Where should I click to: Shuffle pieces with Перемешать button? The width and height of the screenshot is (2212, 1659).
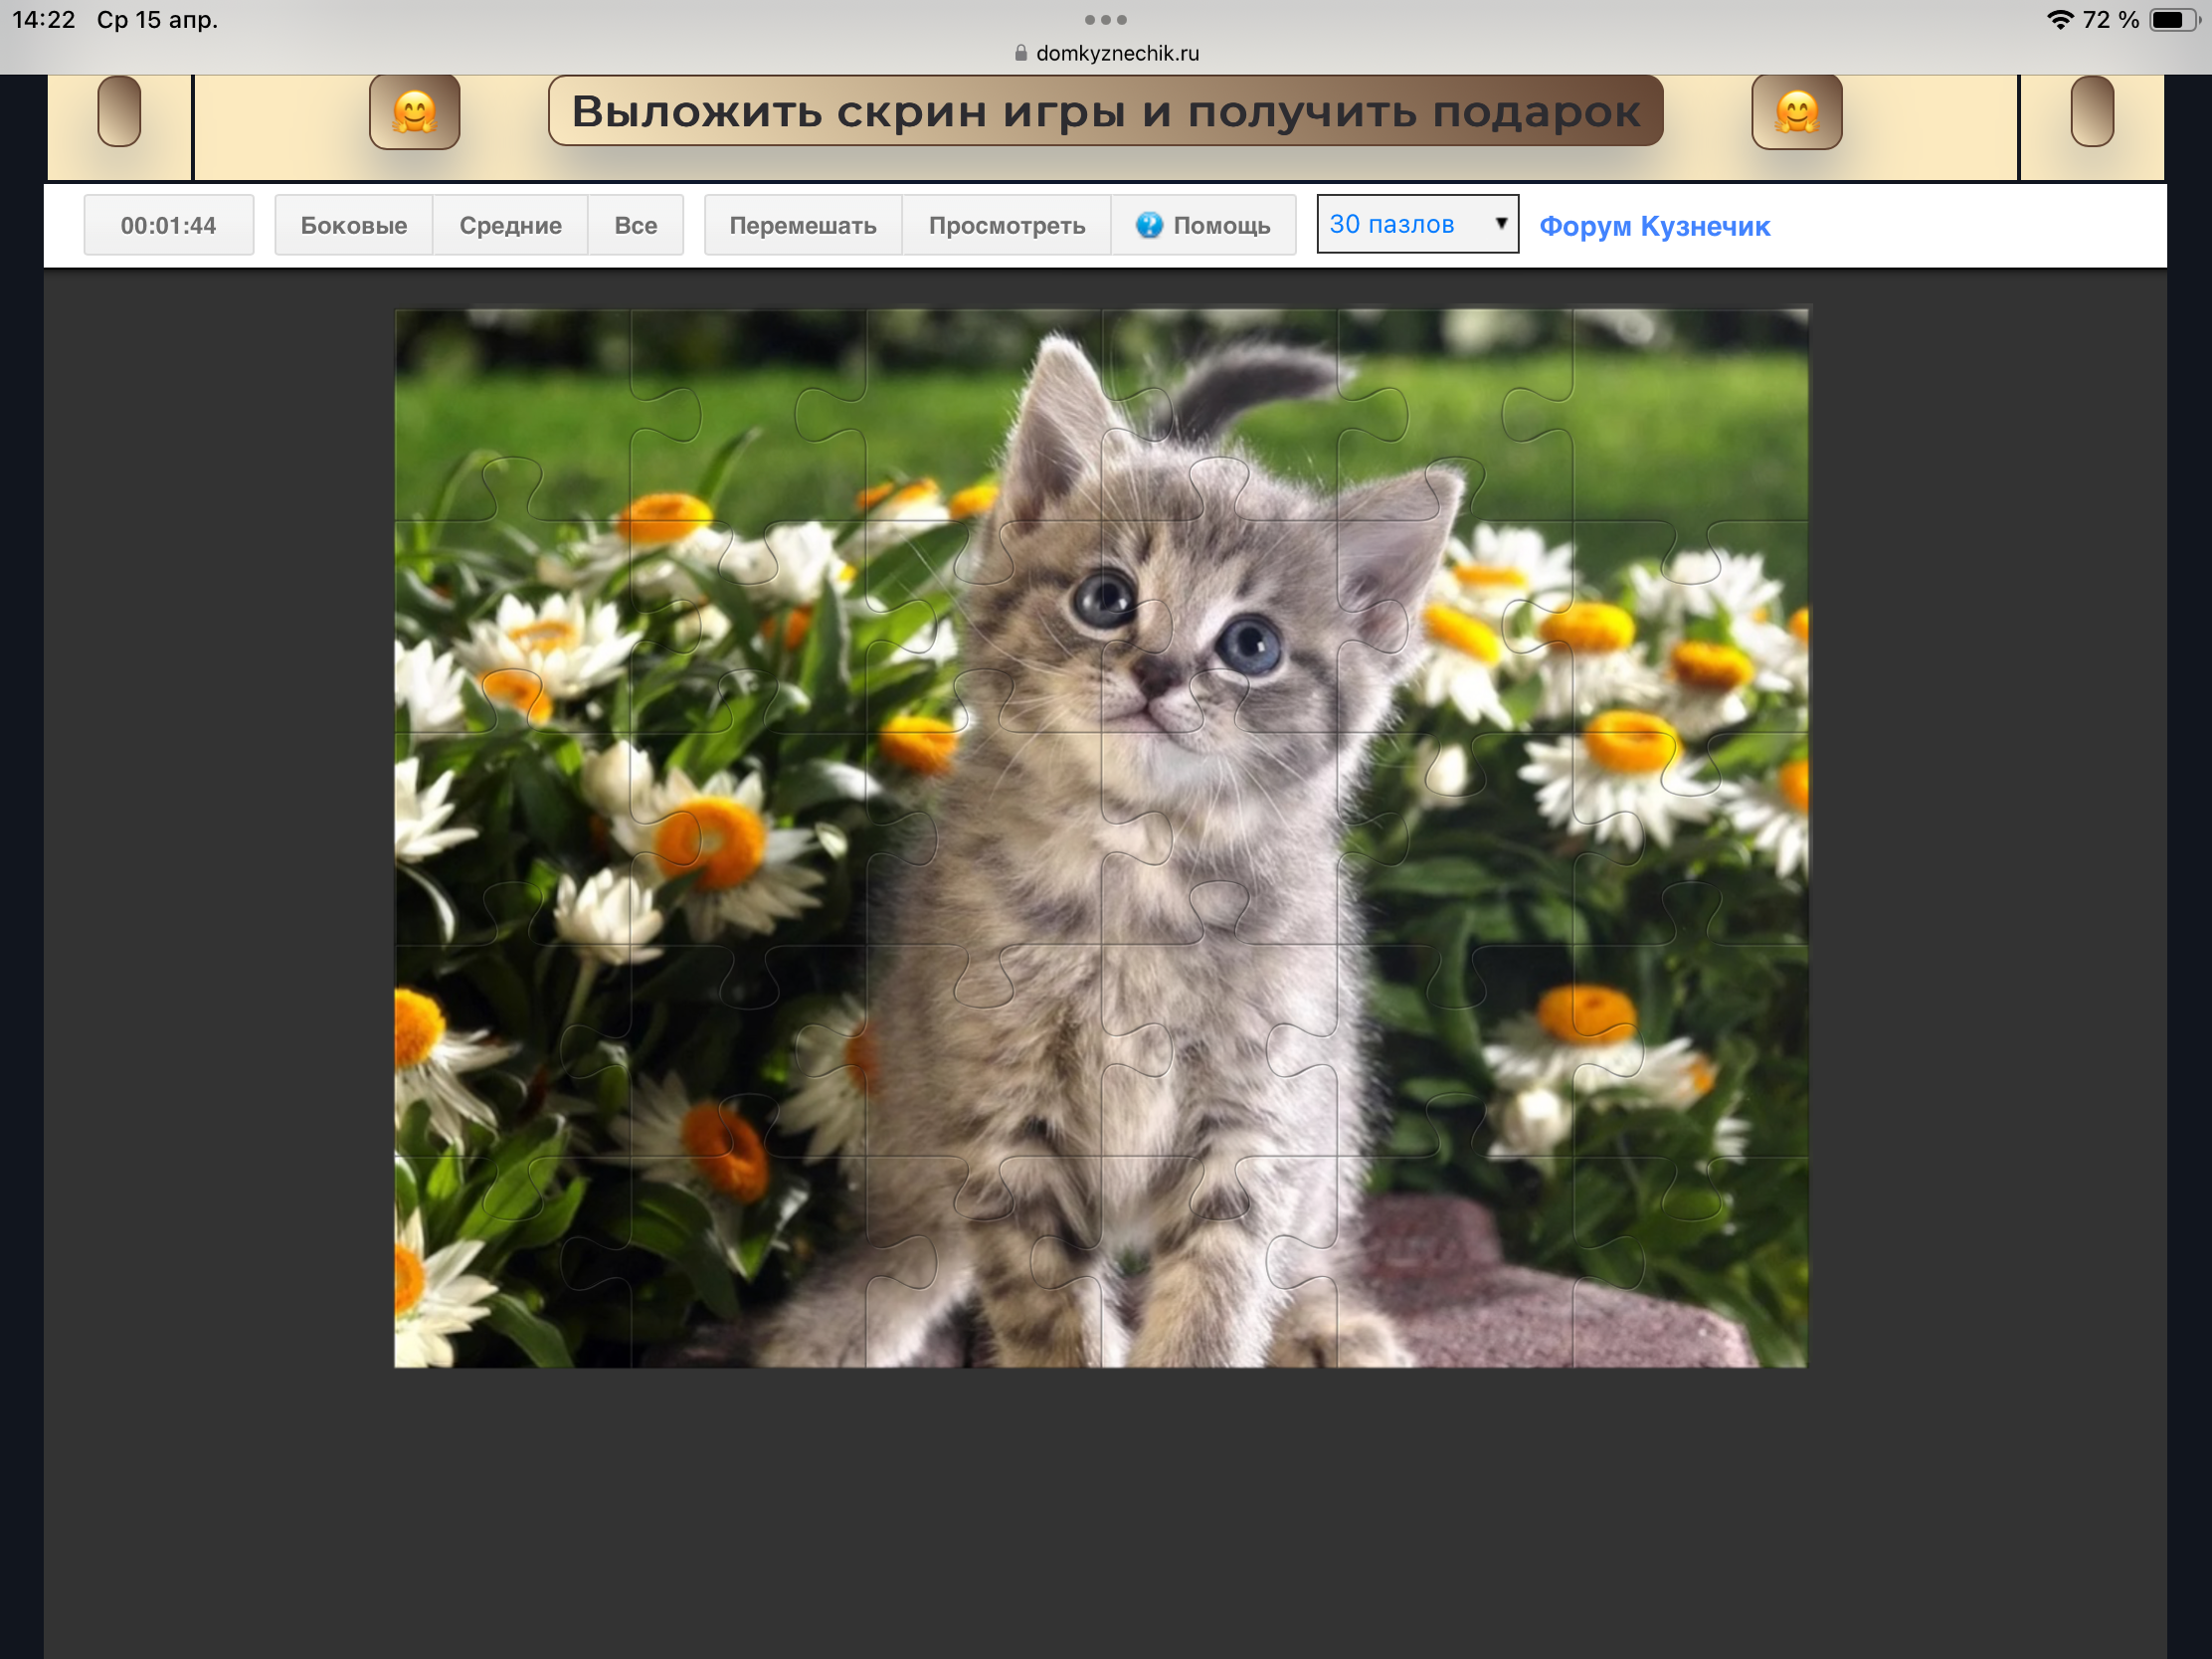(x=802, y=226)
